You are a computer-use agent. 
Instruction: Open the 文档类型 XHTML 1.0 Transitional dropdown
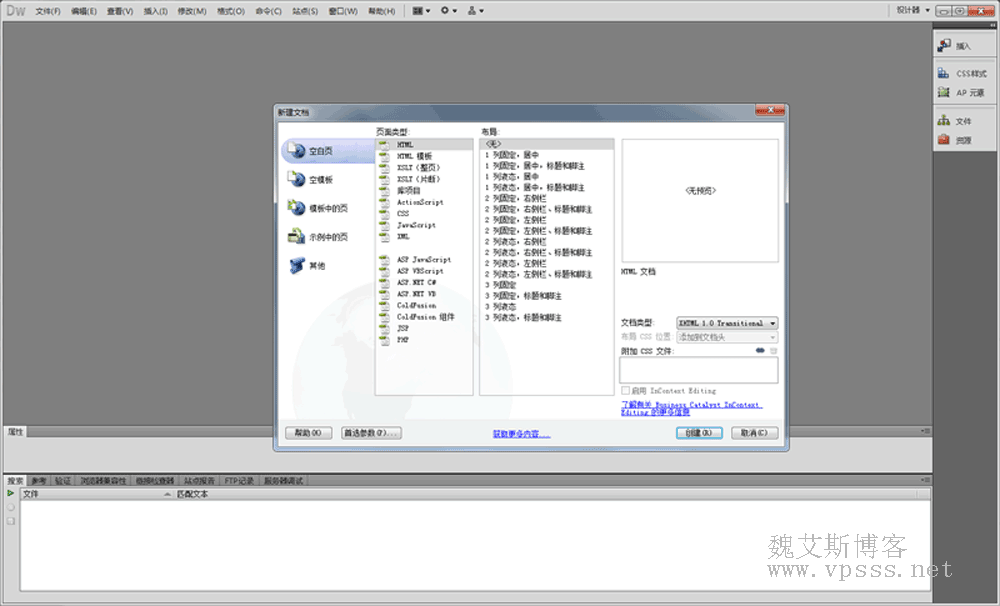[x=727, y=323]
